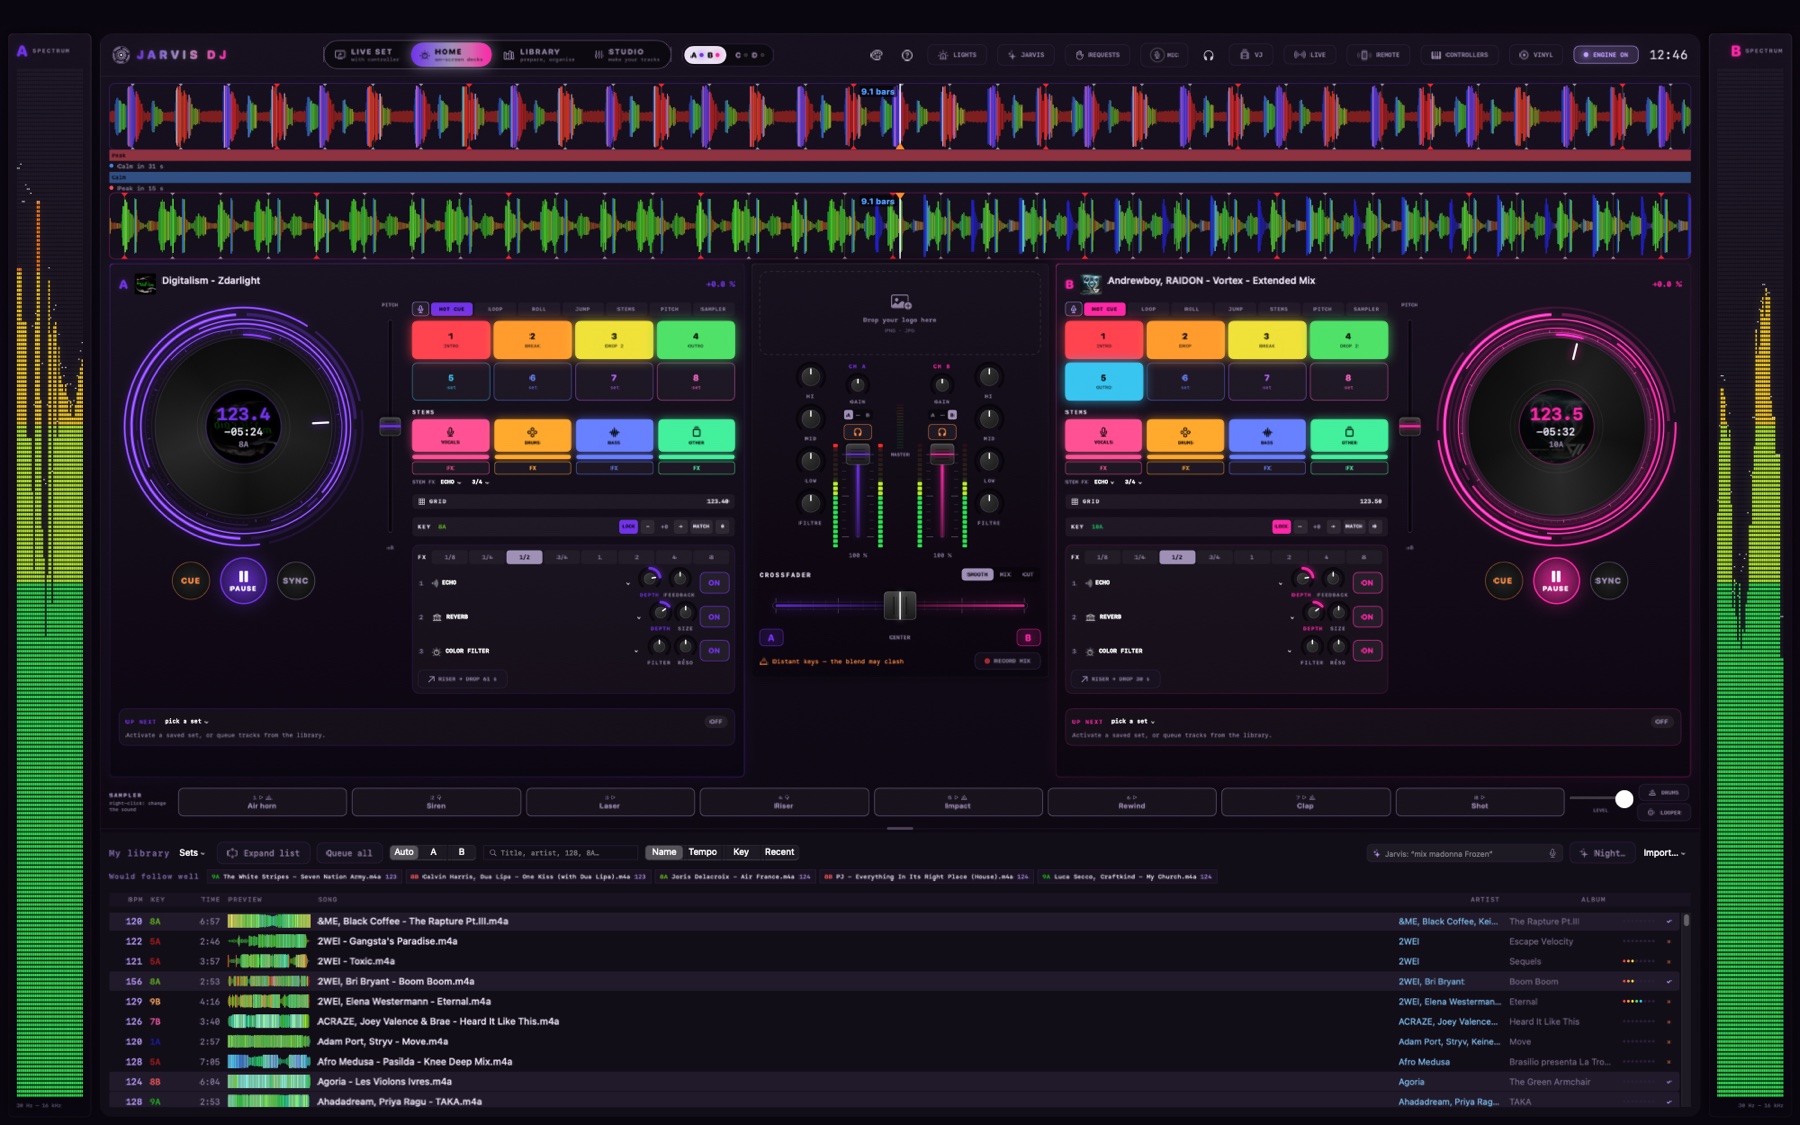This screenshot has width=1800, height=1125.
Task: Toggle the Reverb ON button on deck A
Action: [714, 617]
